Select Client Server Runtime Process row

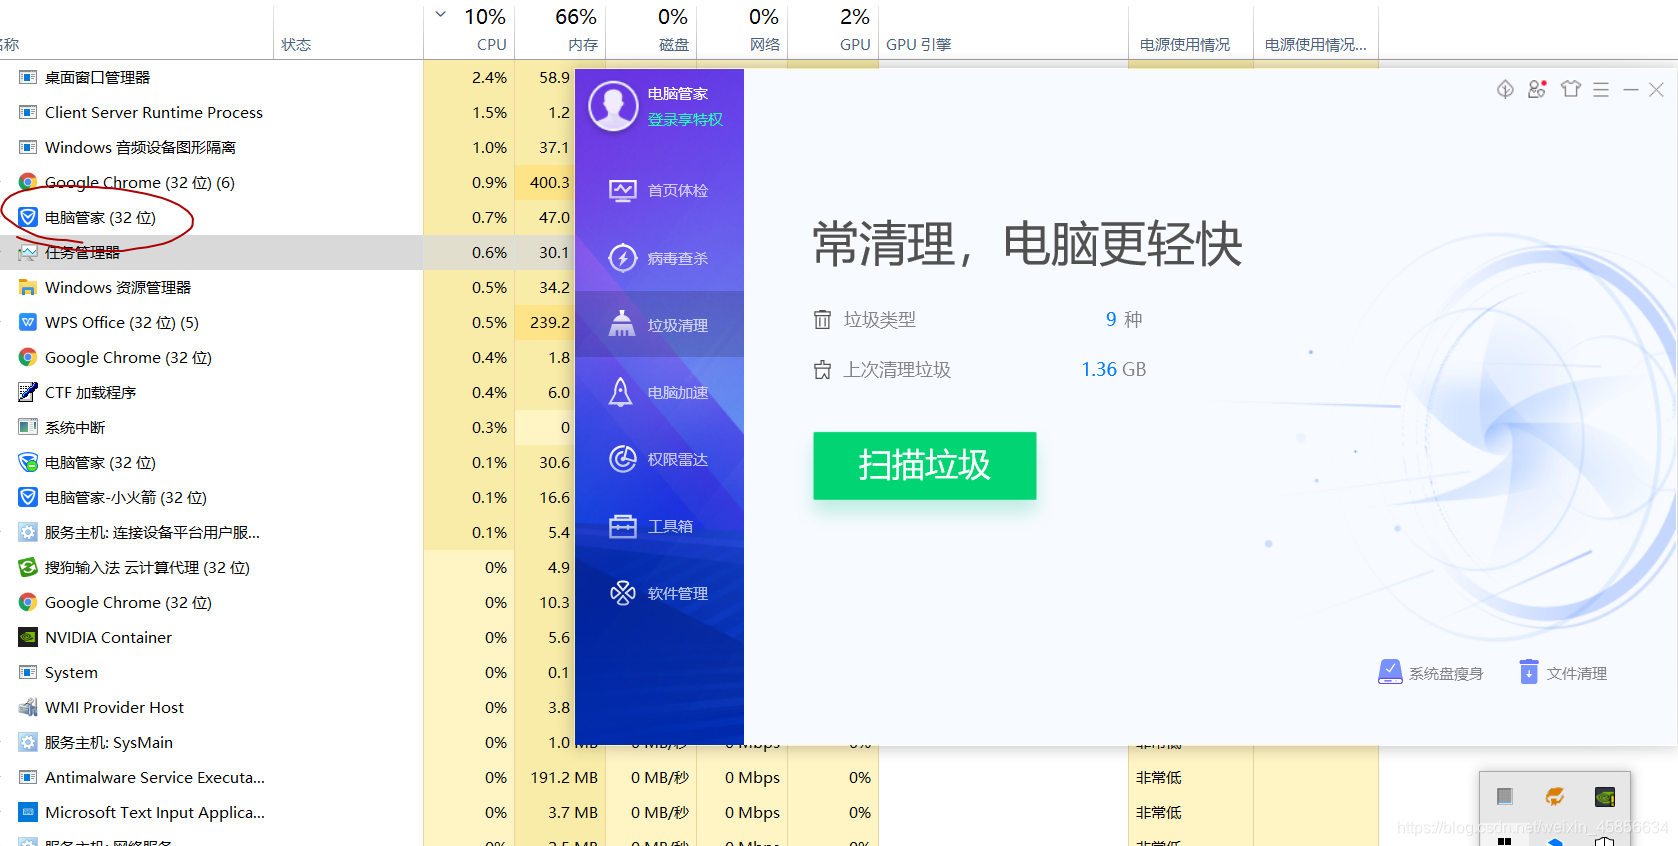211,112
